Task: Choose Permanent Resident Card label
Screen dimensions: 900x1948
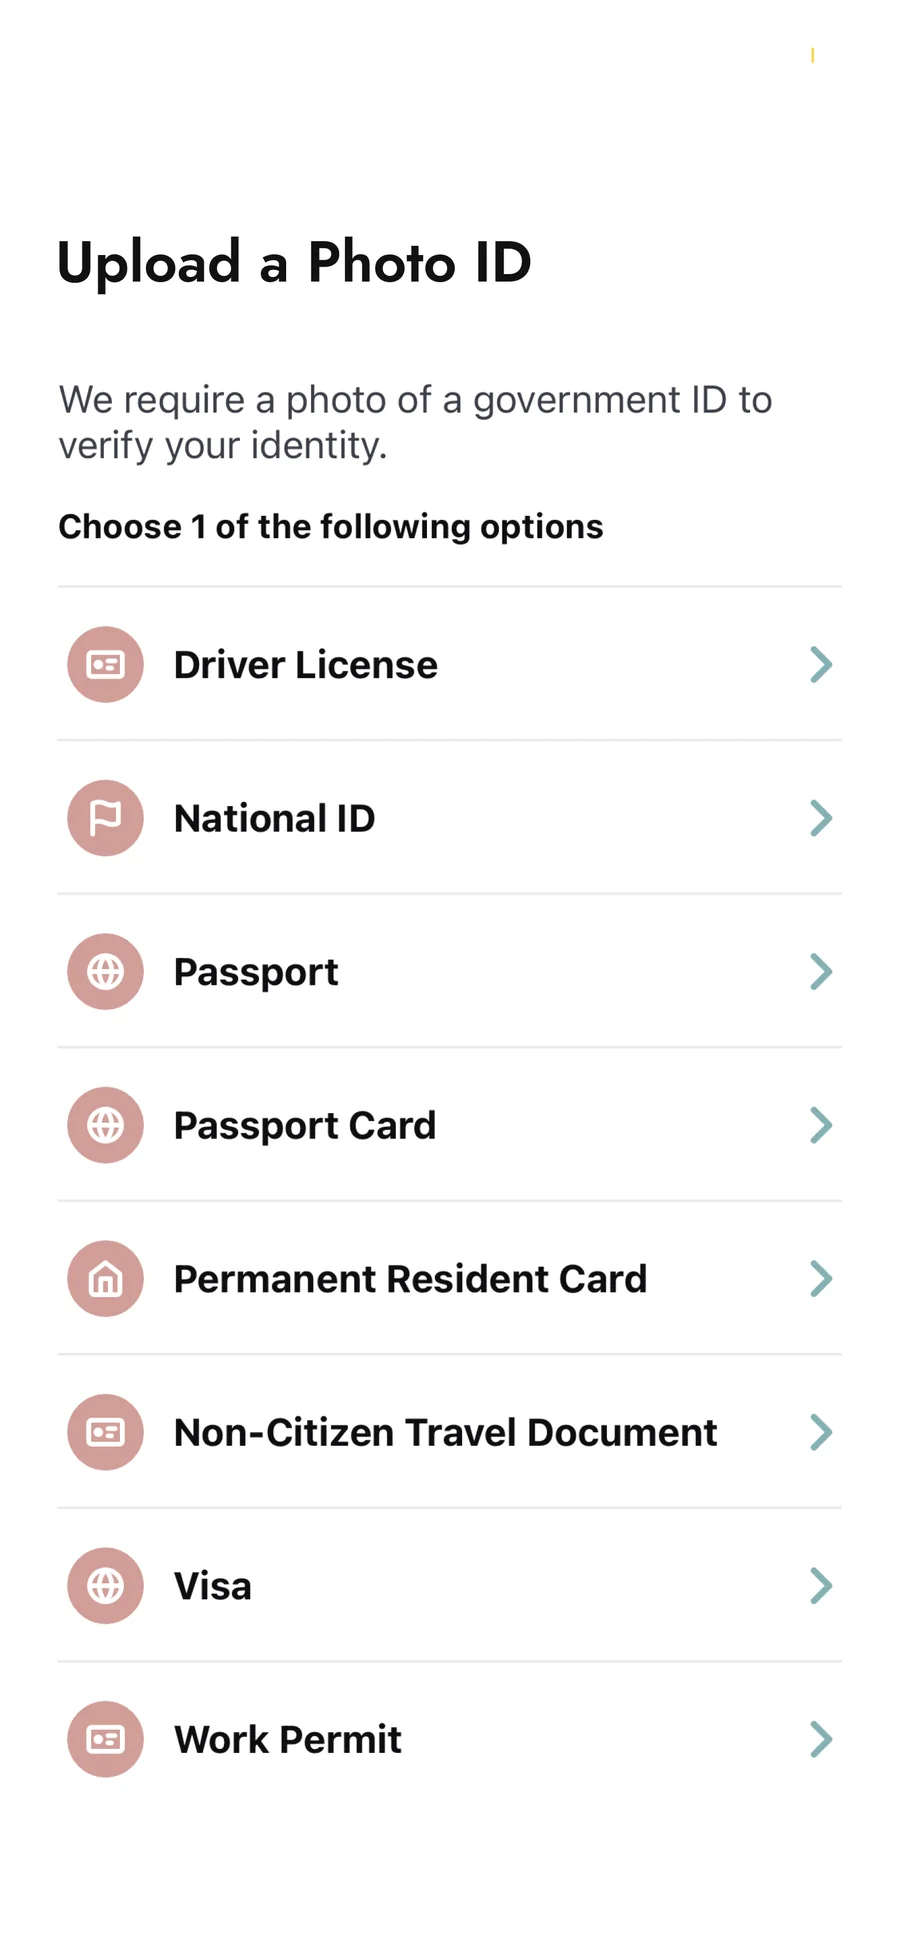Action: [410, 1279]
